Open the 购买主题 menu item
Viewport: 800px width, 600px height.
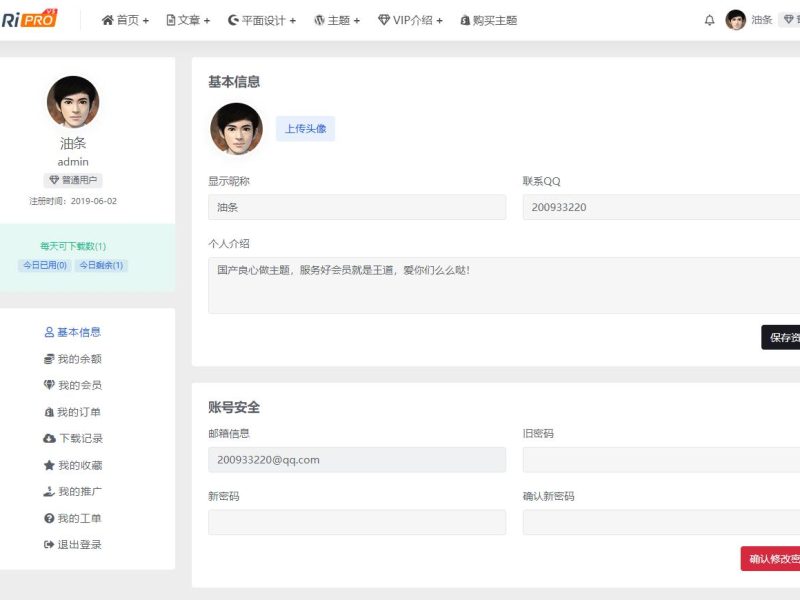(488, 20)
